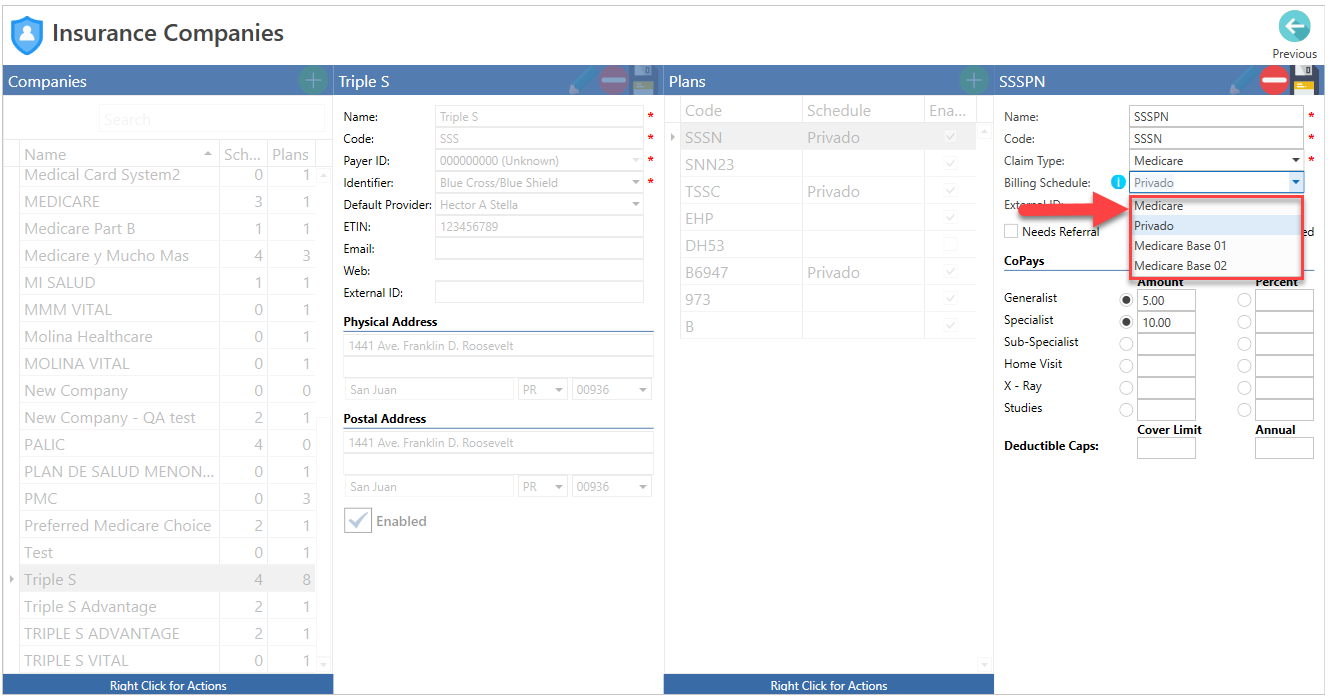Image resolution: width=1328 pixels, height=697 pixels.
Task: Add a new company with plus icon
Action: (x=312, y=81)
